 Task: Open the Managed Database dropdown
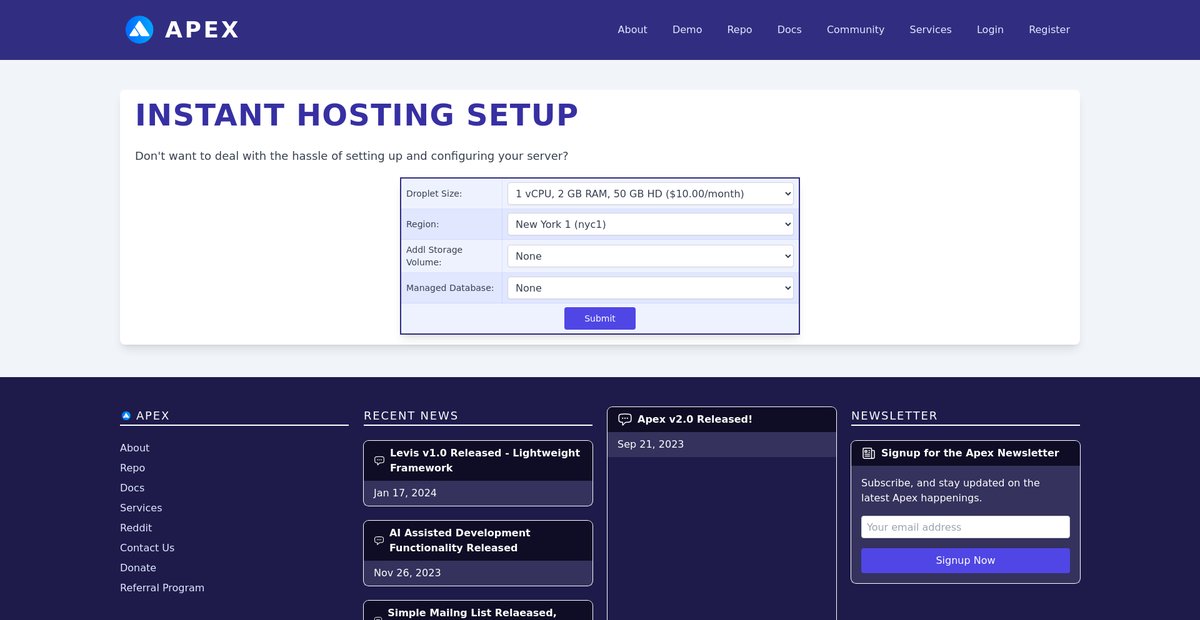click(650, 288)
